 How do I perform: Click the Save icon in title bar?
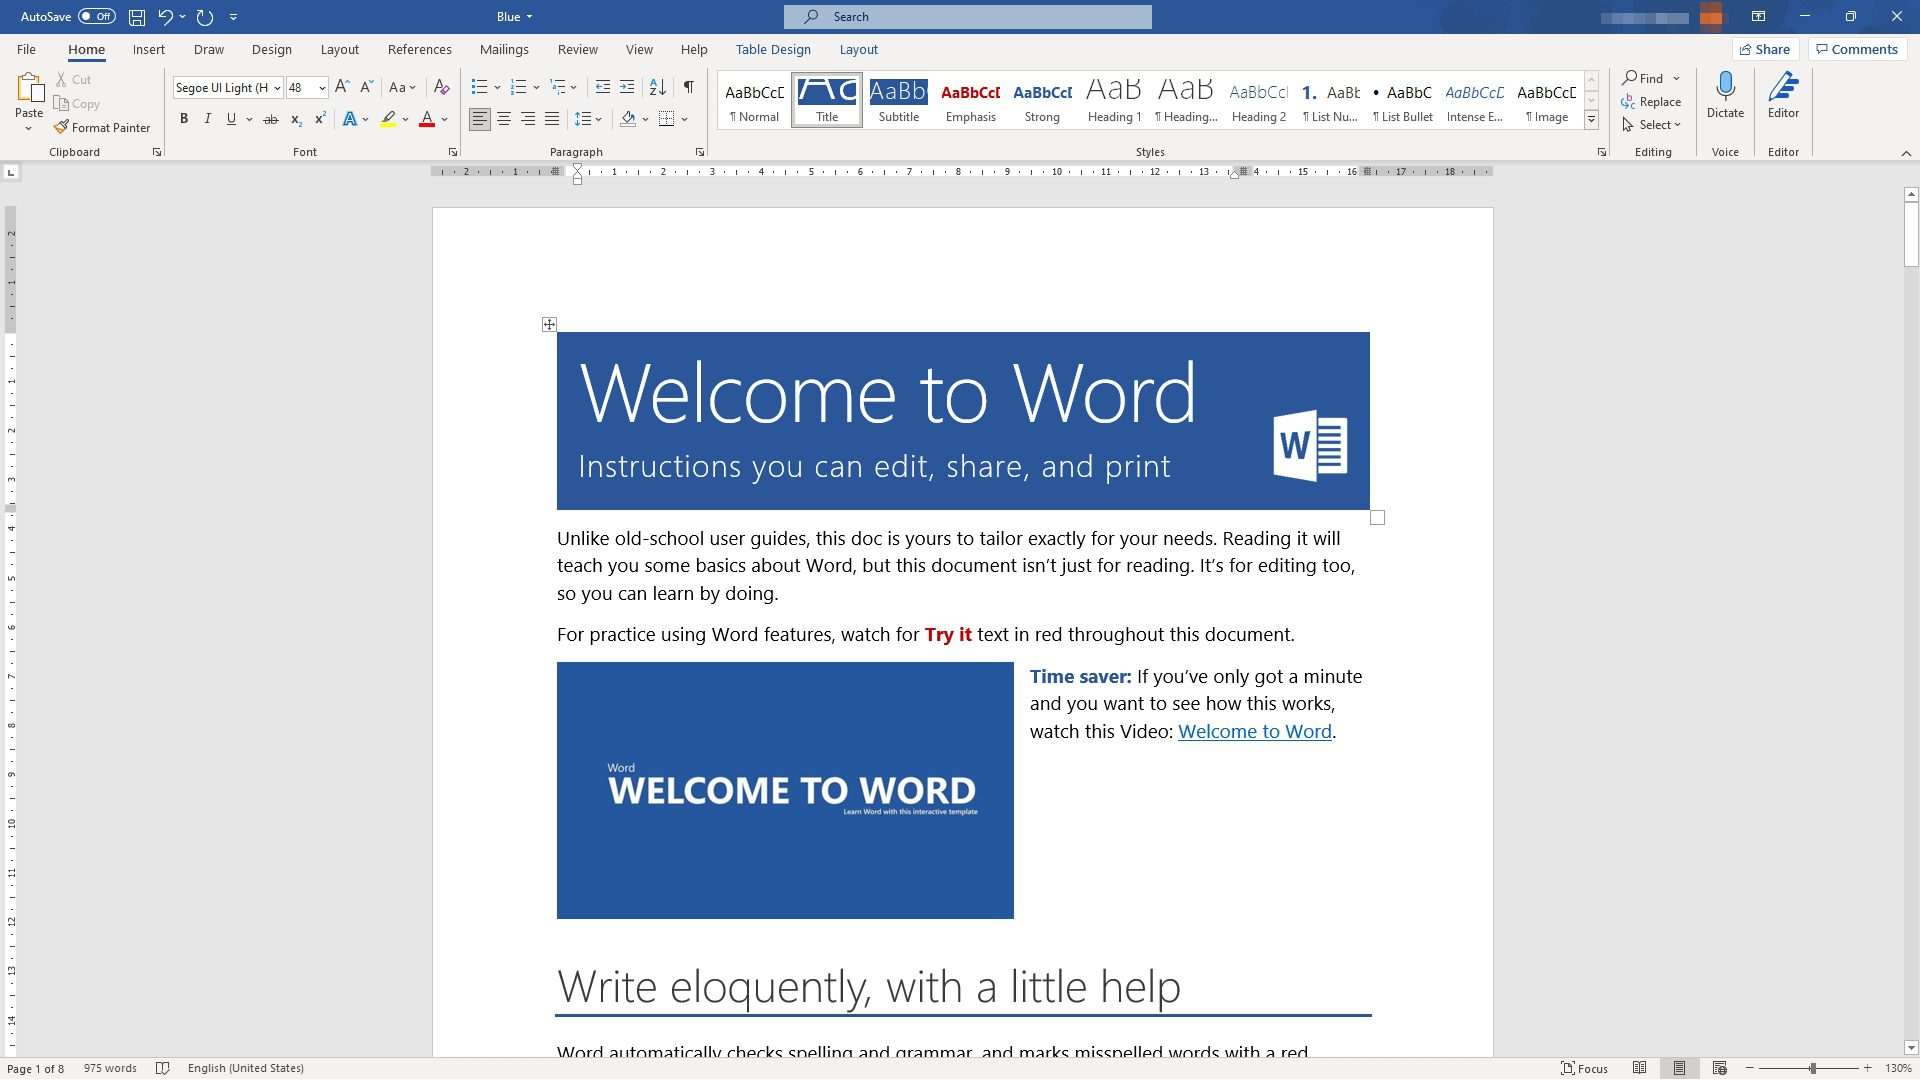pos(137,17)
